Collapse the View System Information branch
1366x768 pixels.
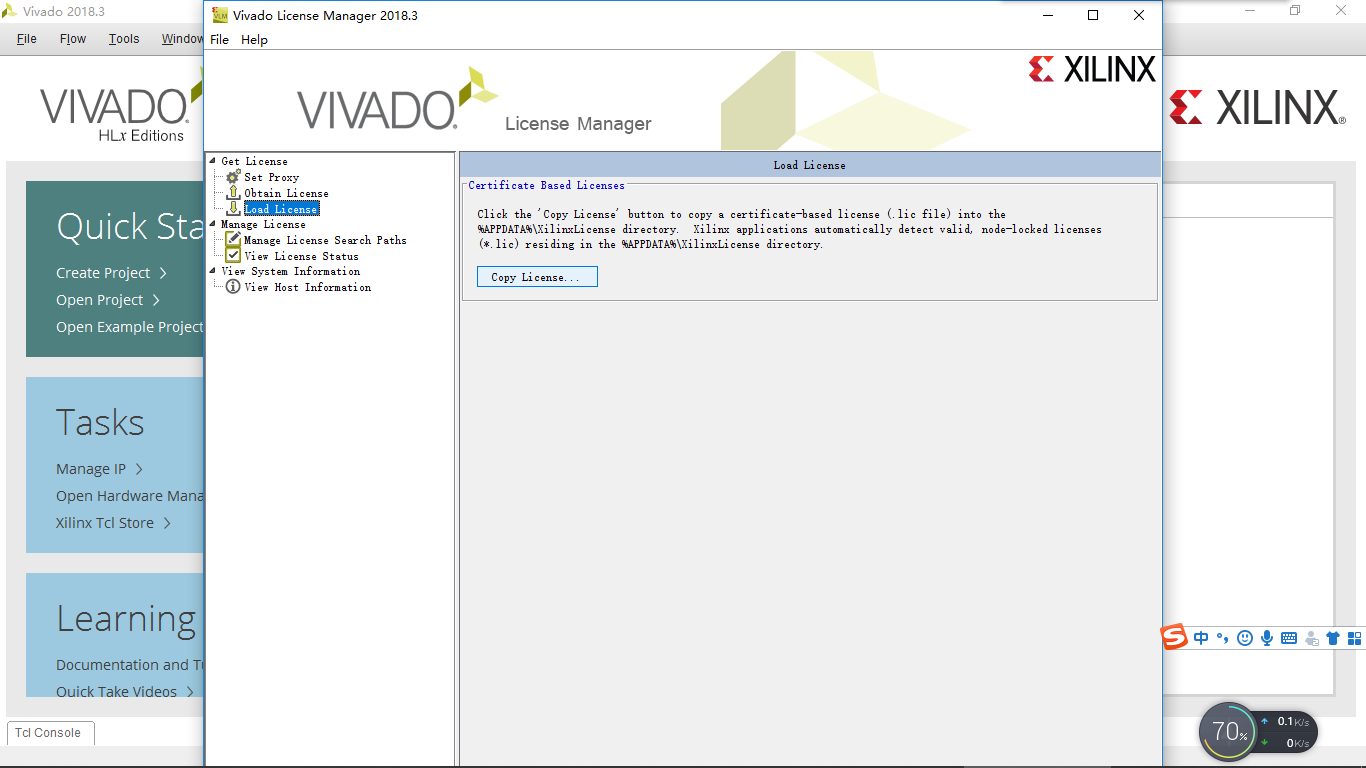click(x=213, y=271)
